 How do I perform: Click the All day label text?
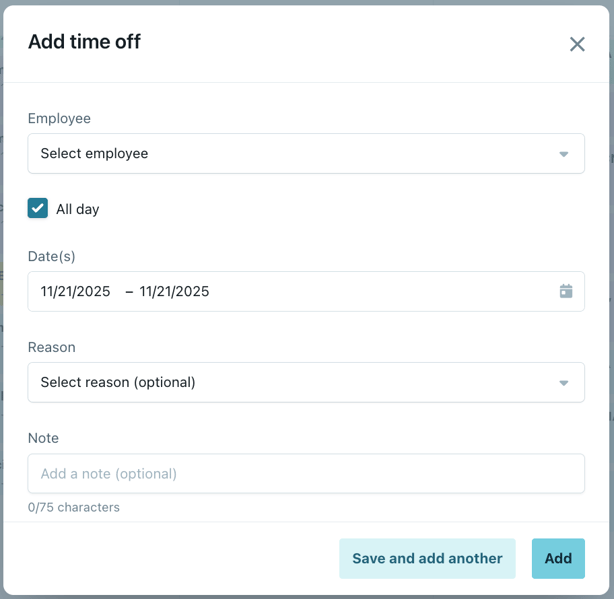coord(78,209)
